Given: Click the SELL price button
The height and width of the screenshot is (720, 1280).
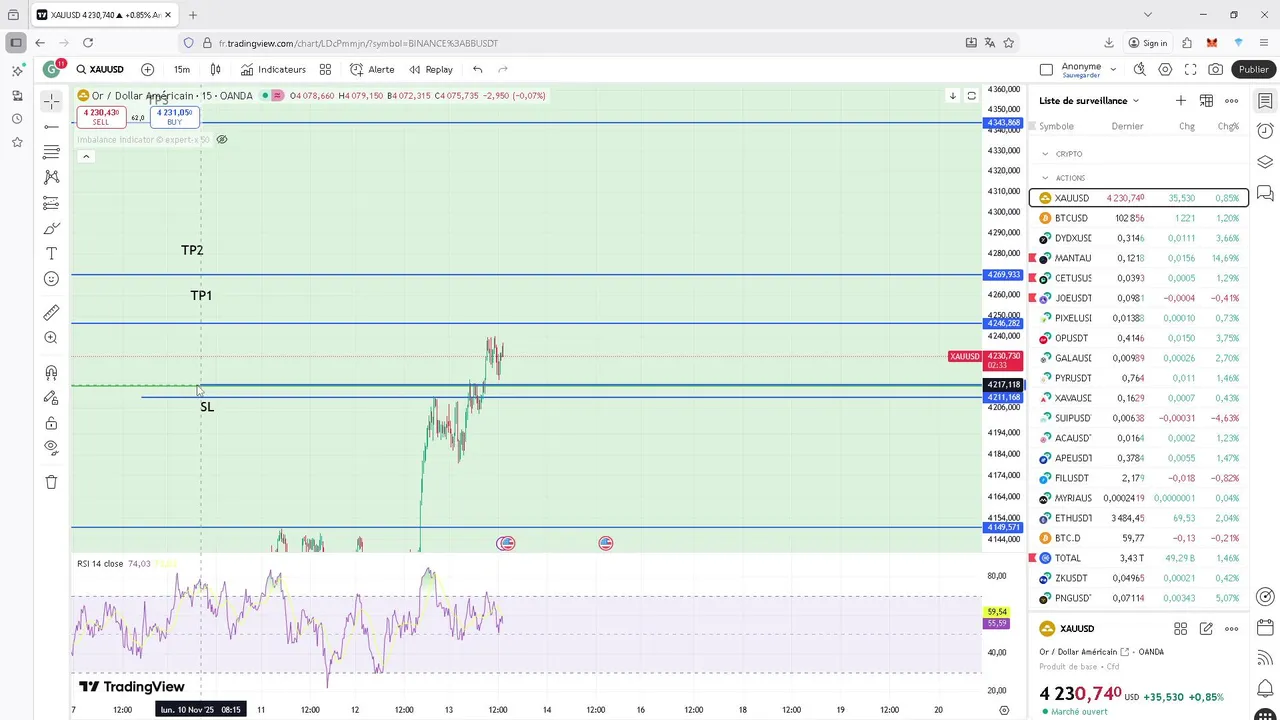Looking at the screenshot, I should click(x=101, y=117).
